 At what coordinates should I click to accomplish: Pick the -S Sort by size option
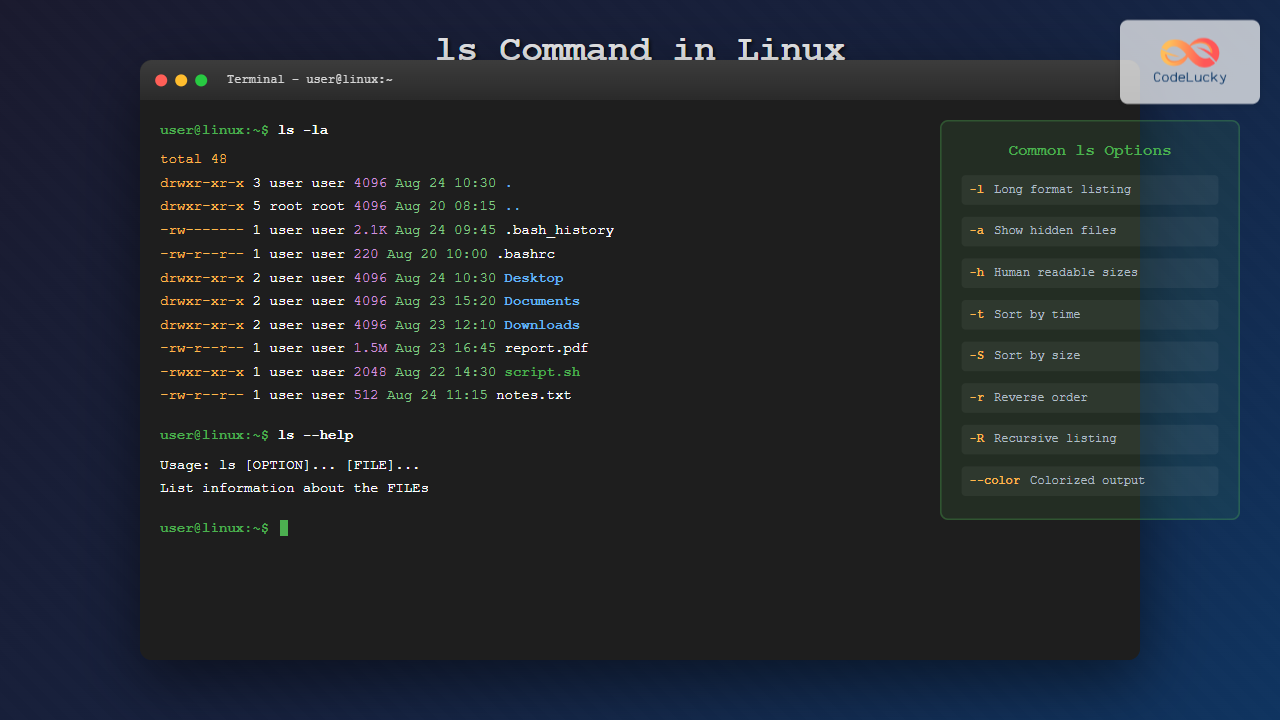pyautogui.click(x=1089, y=356)
